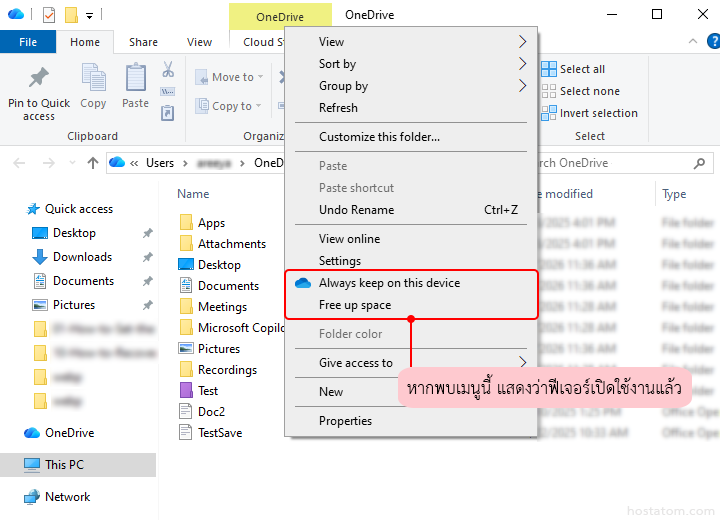Click the Help question mark icon
Viewport: 720px width, 520px height.
714,41
